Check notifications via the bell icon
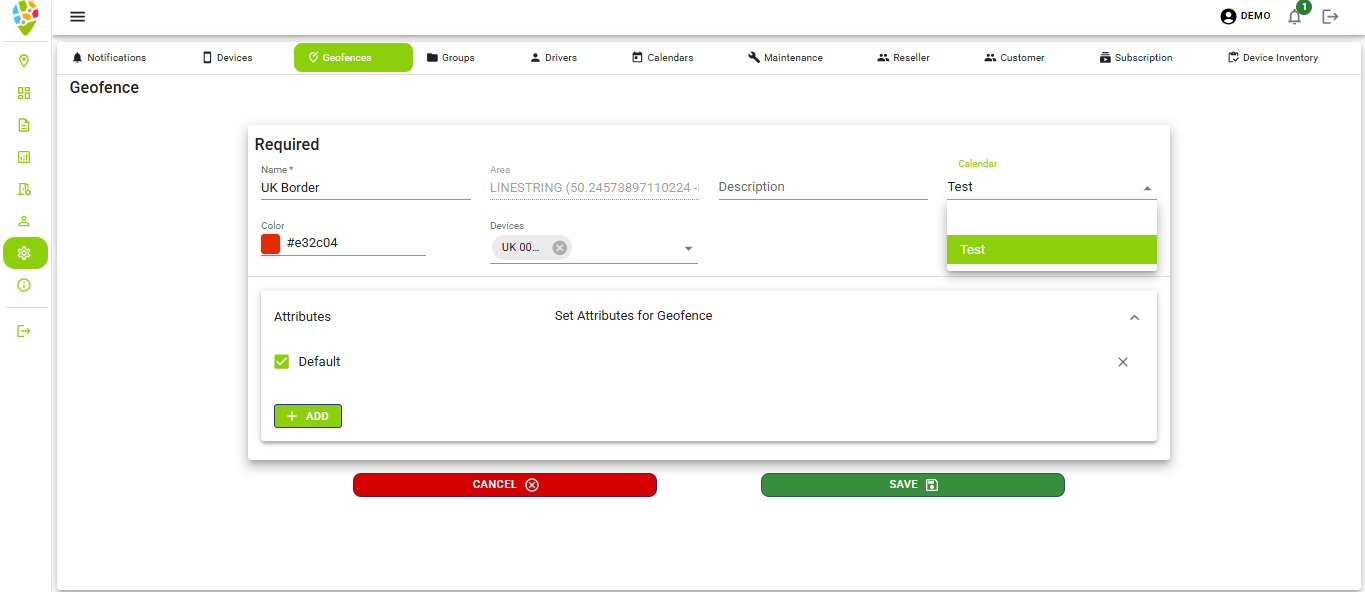 (x=1294, y=16)
